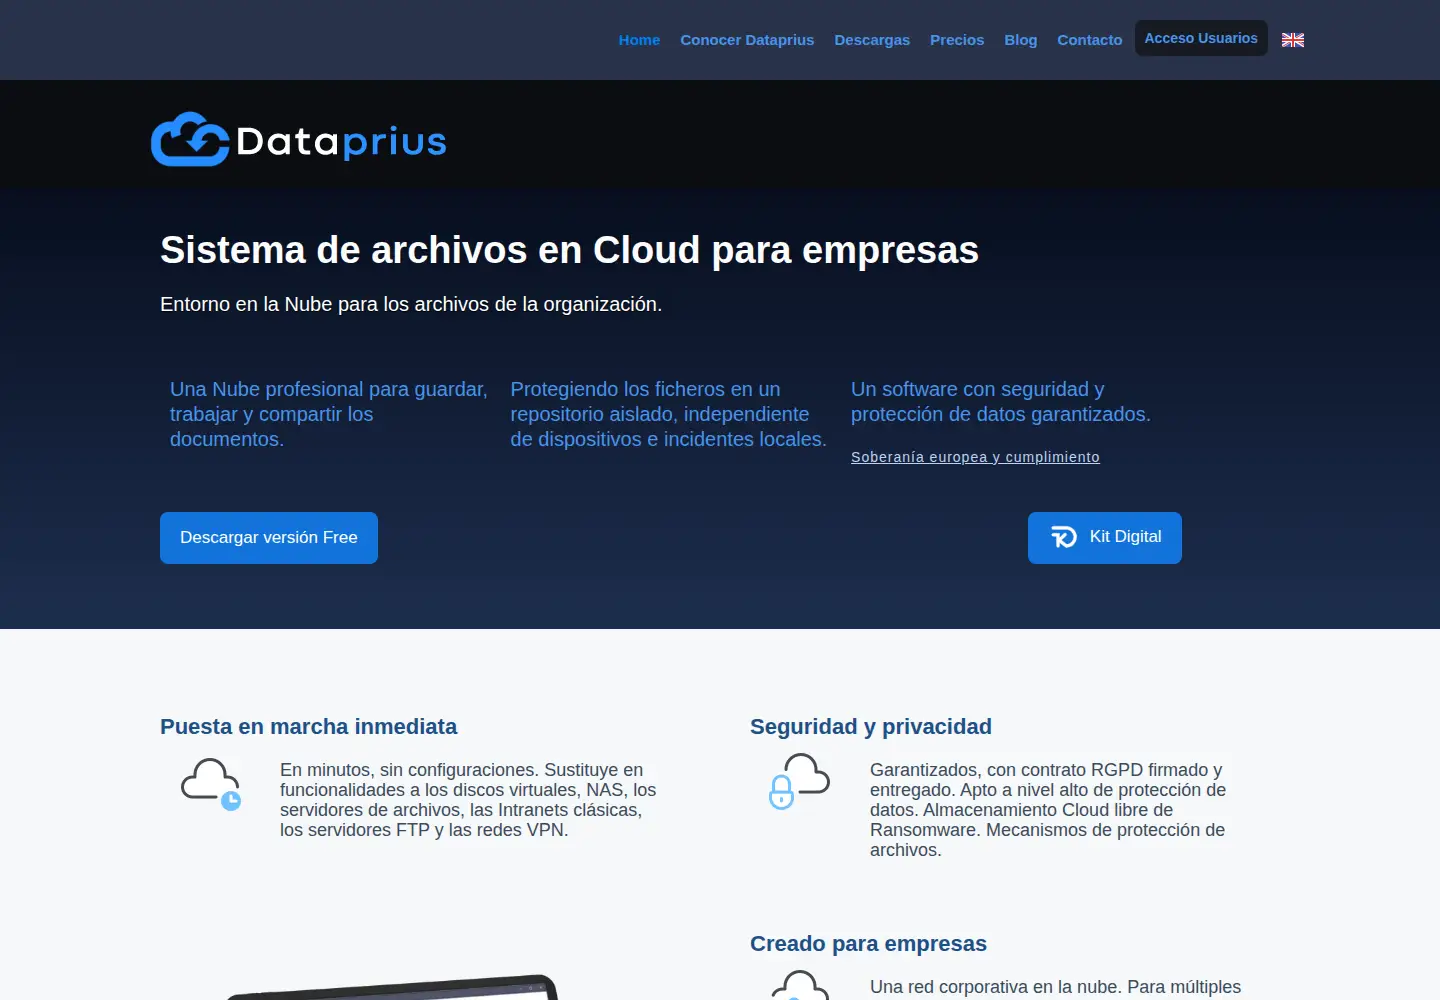Click the Kit Digital logo icon
The image size is (1440, 1000).
(x=1064, y=537)
